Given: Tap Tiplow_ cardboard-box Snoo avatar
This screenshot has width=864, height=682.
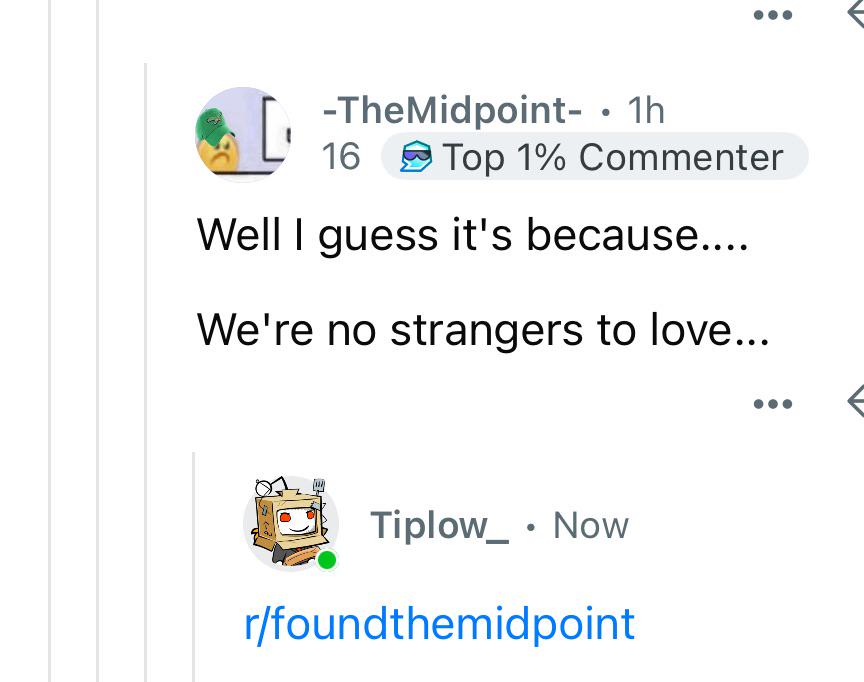Looking at the screenshot, I should [291, 523].
